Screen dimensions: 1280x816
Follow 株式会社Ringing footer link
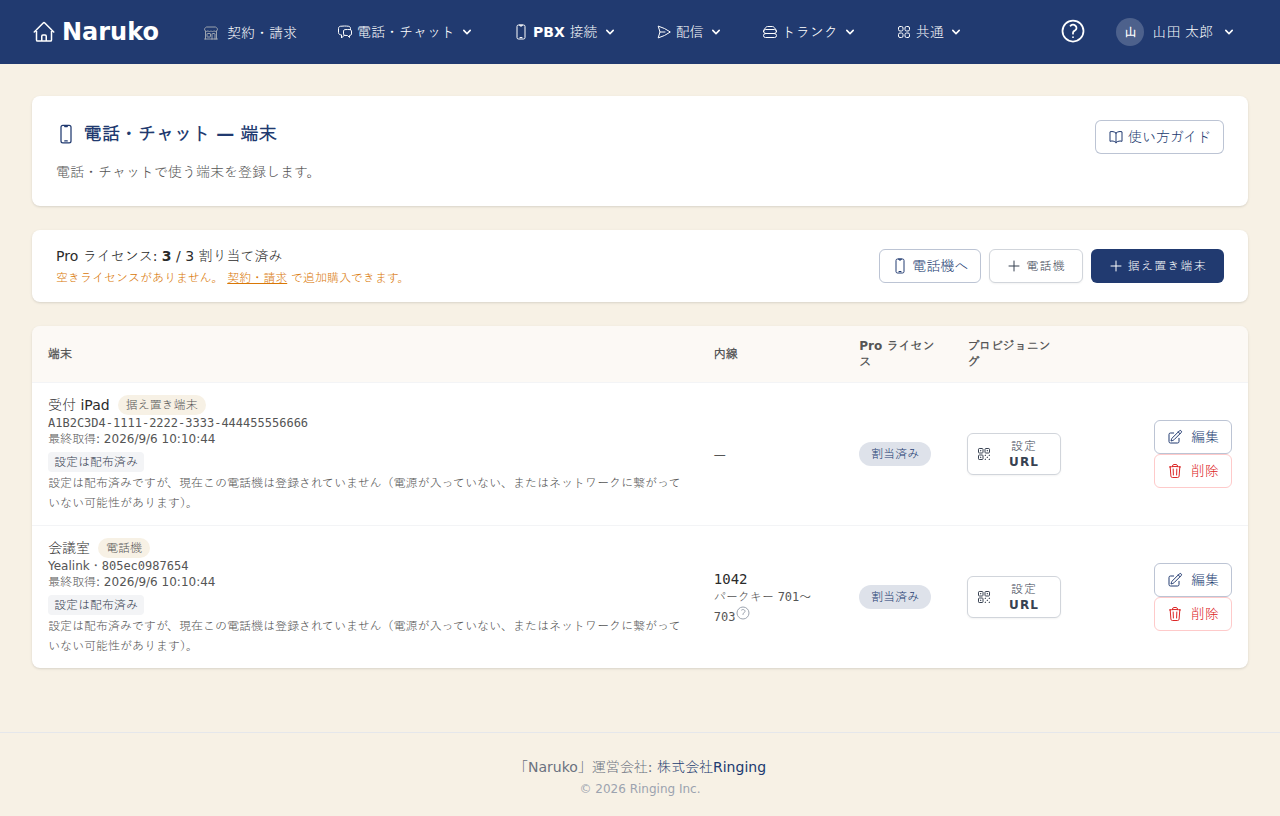click(711, 767)
